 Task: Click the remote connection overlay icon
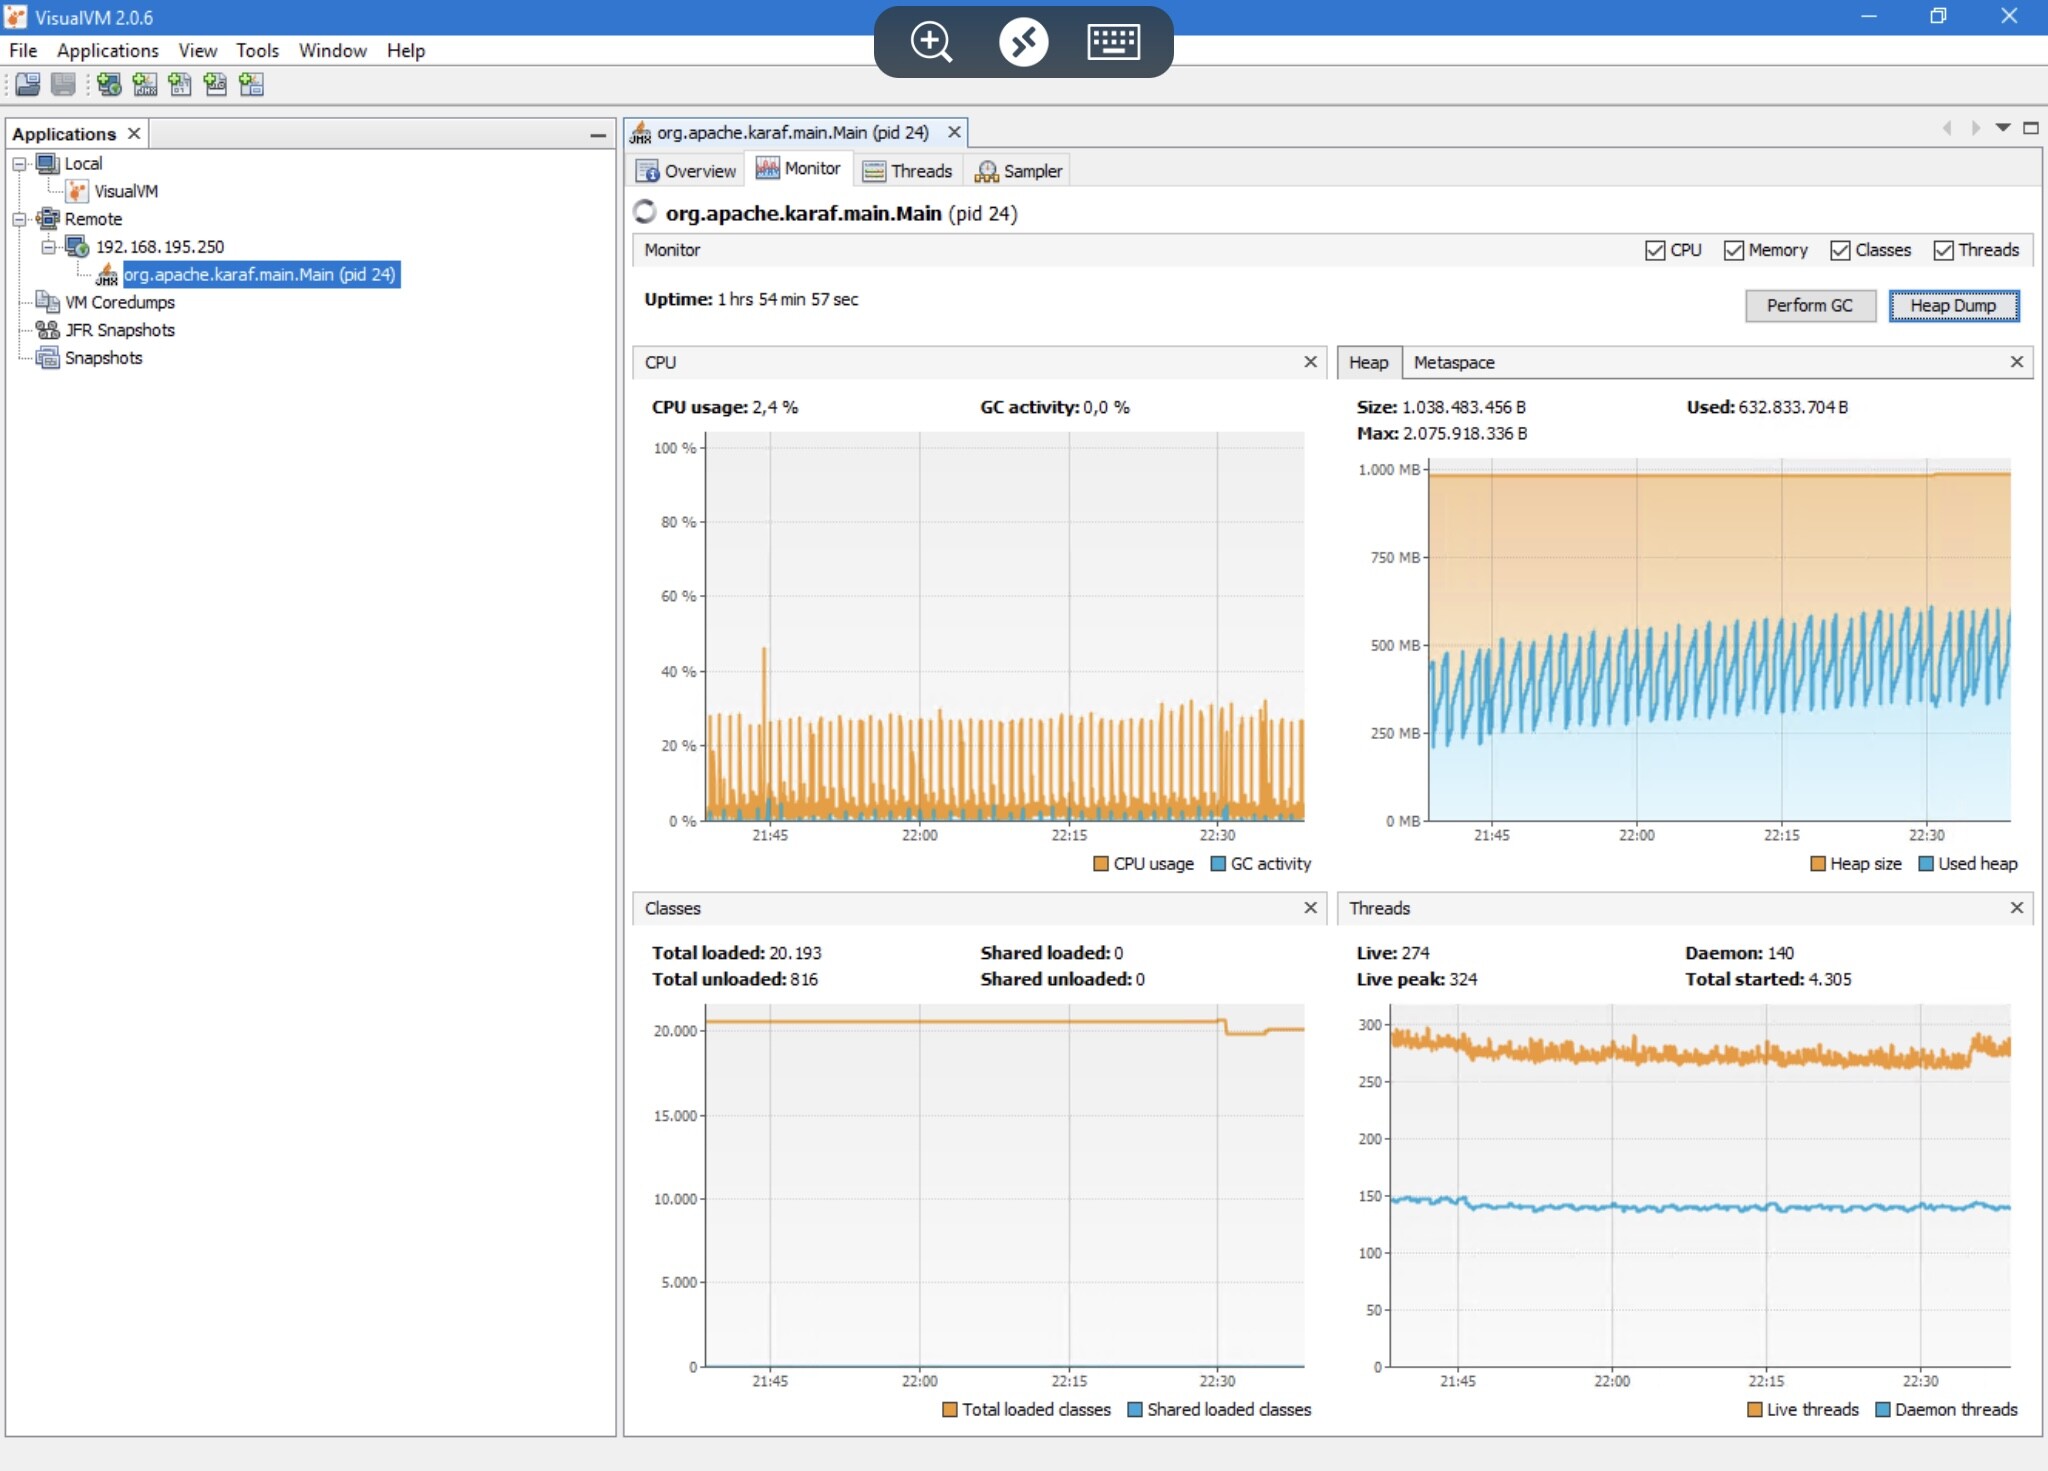[1023, 42]
